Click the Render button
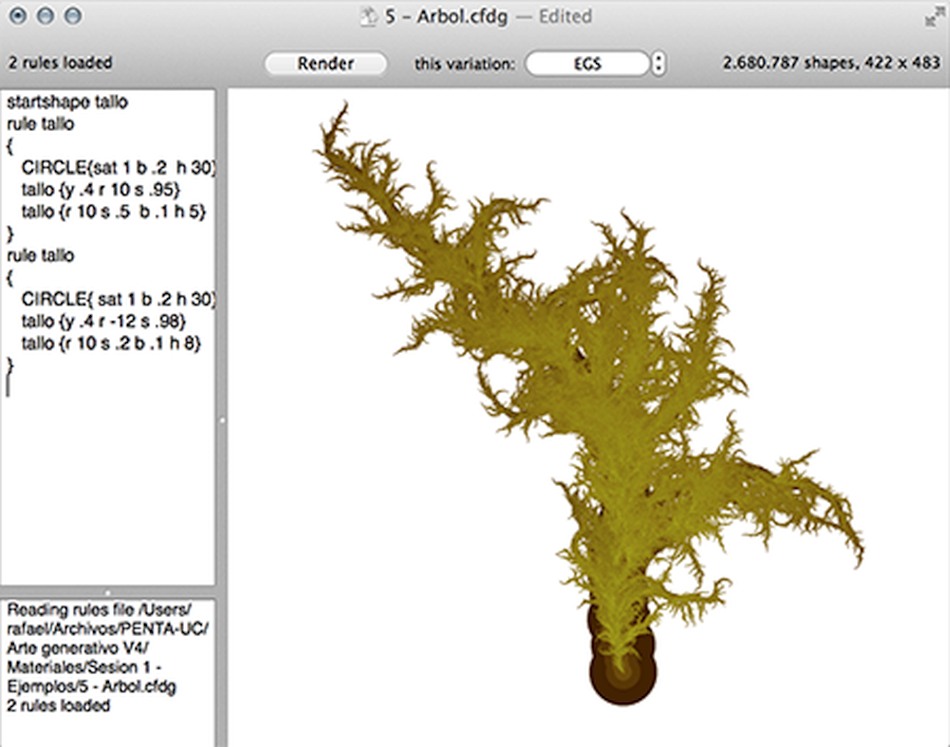This screenshot has width=950, height=747. pyautogui.click(x=325, y=64)
